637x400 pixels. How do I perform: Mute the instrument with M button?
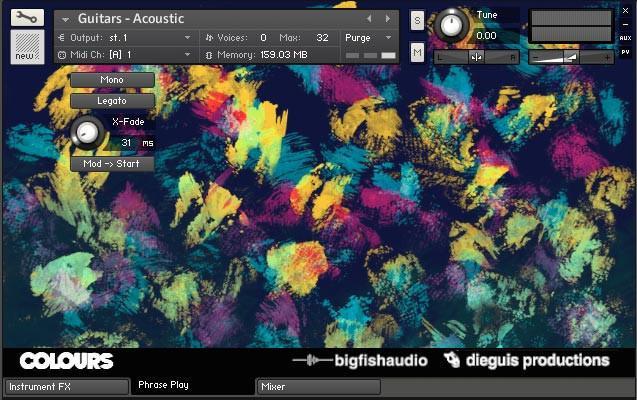pos(417,51)
